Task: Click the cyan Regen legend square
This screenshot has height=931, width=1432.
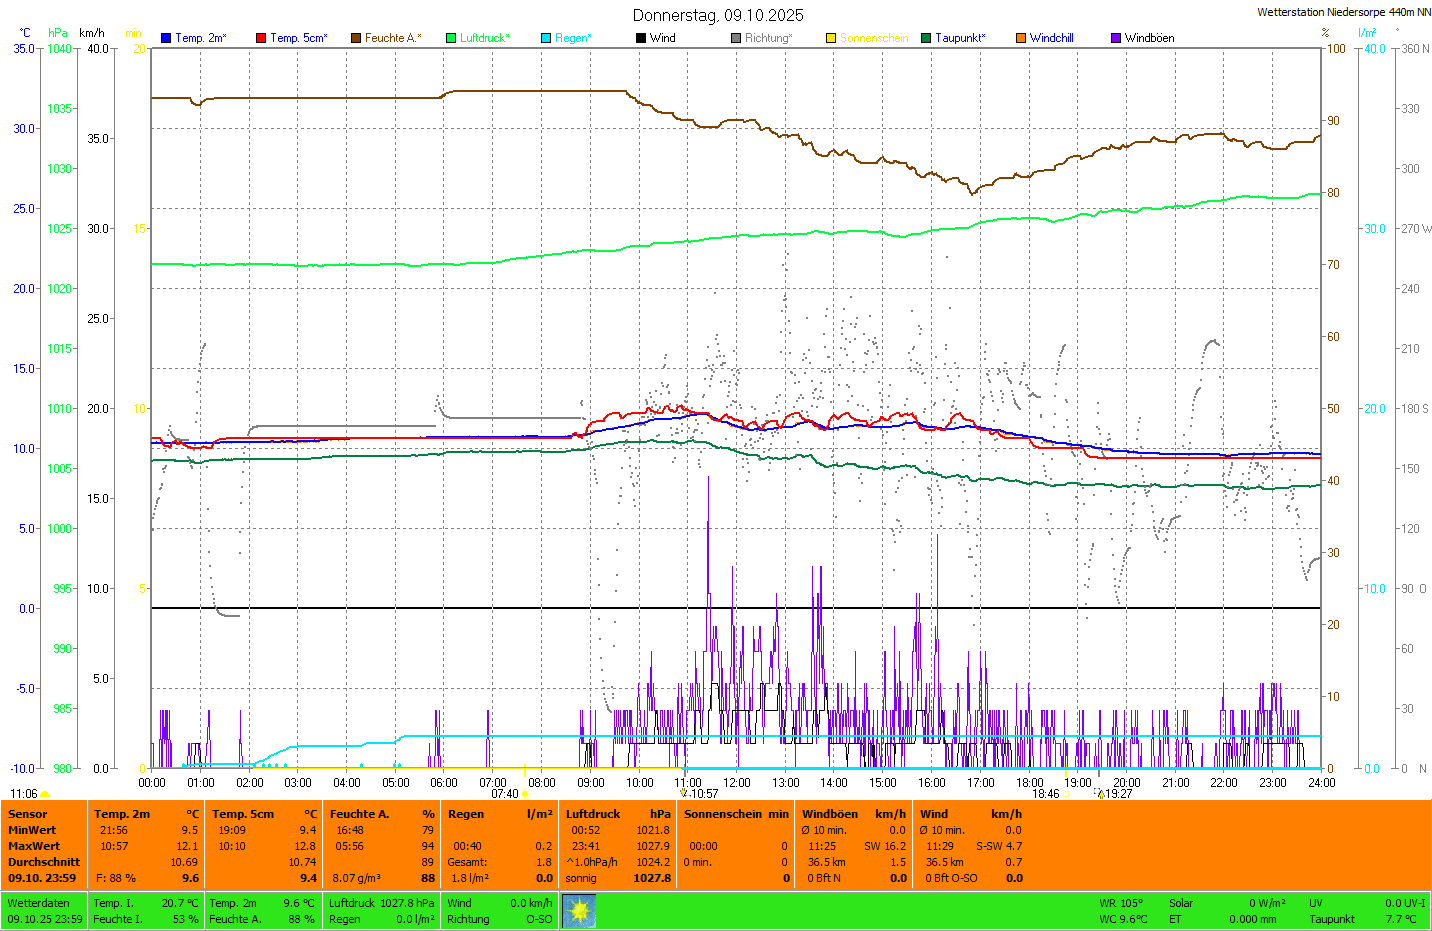Action: 546,38
